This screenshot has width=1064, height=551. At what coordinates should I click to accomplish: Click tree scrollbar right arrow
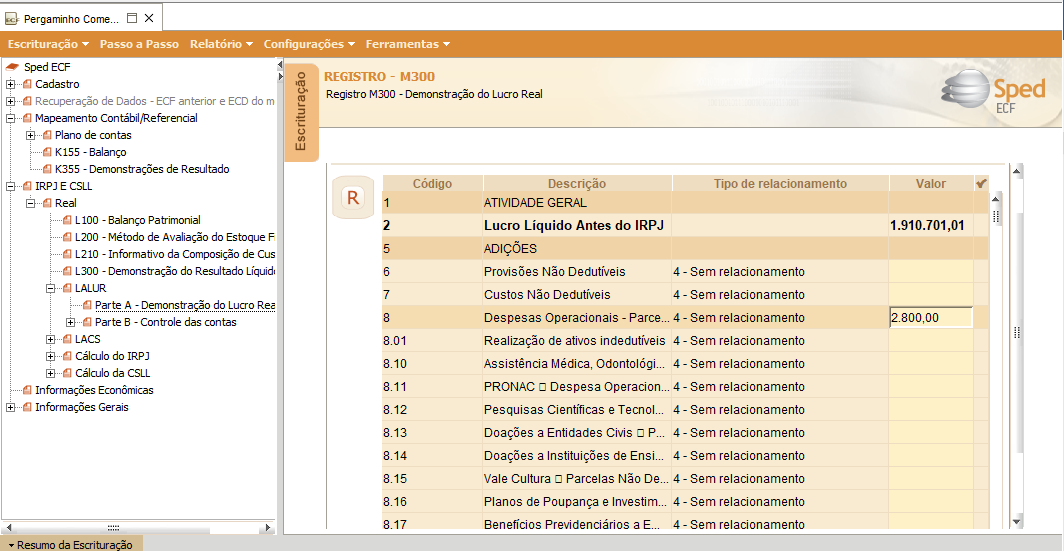point(268,527)
